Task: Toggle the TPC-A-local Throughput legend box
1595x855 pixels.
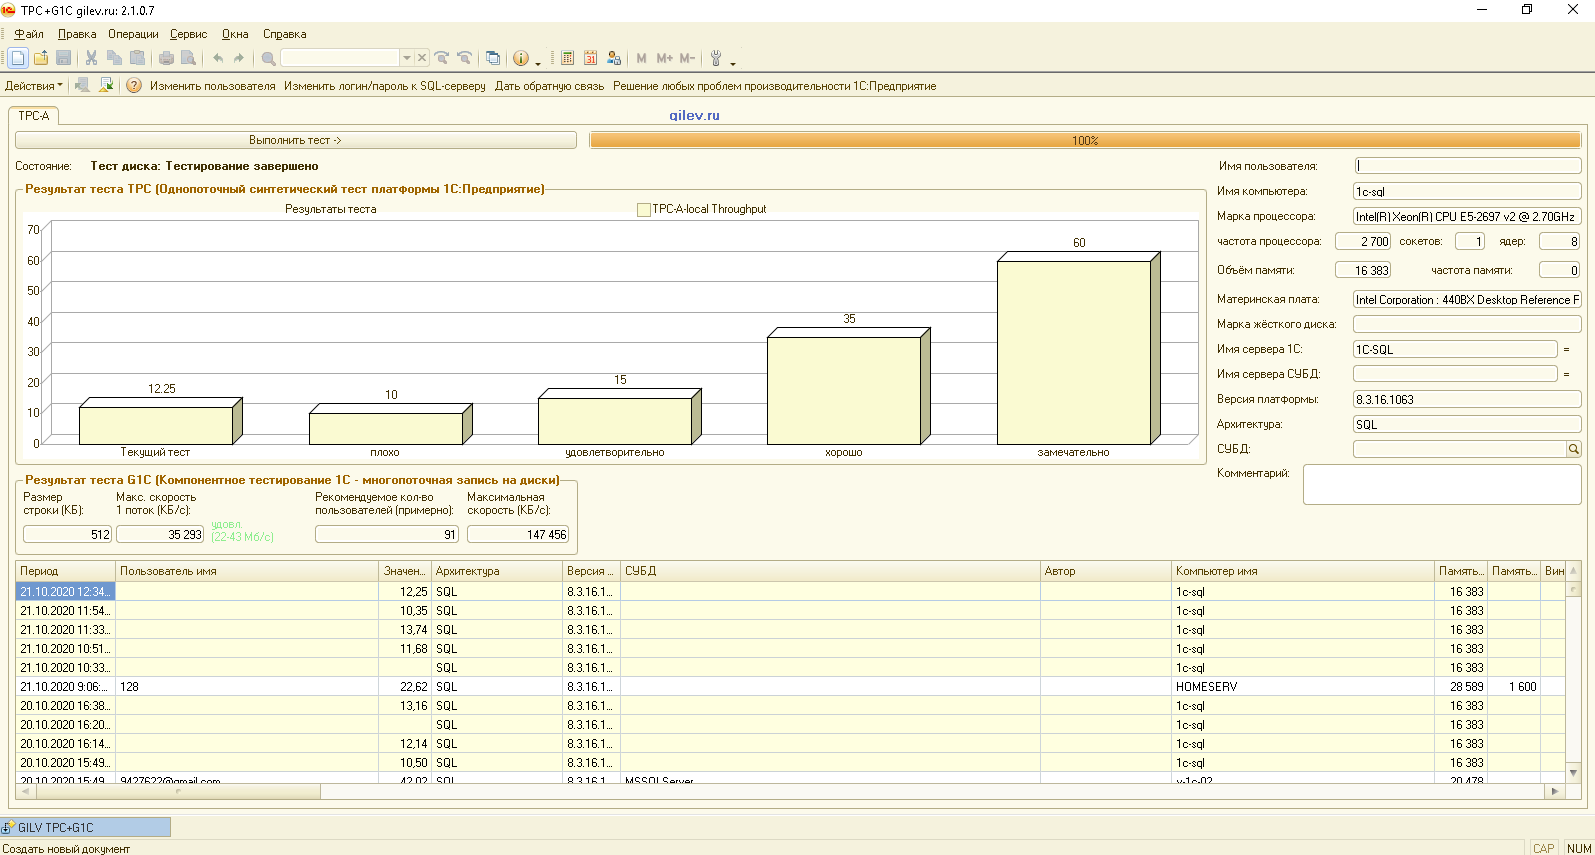Action: coord(644,210)
